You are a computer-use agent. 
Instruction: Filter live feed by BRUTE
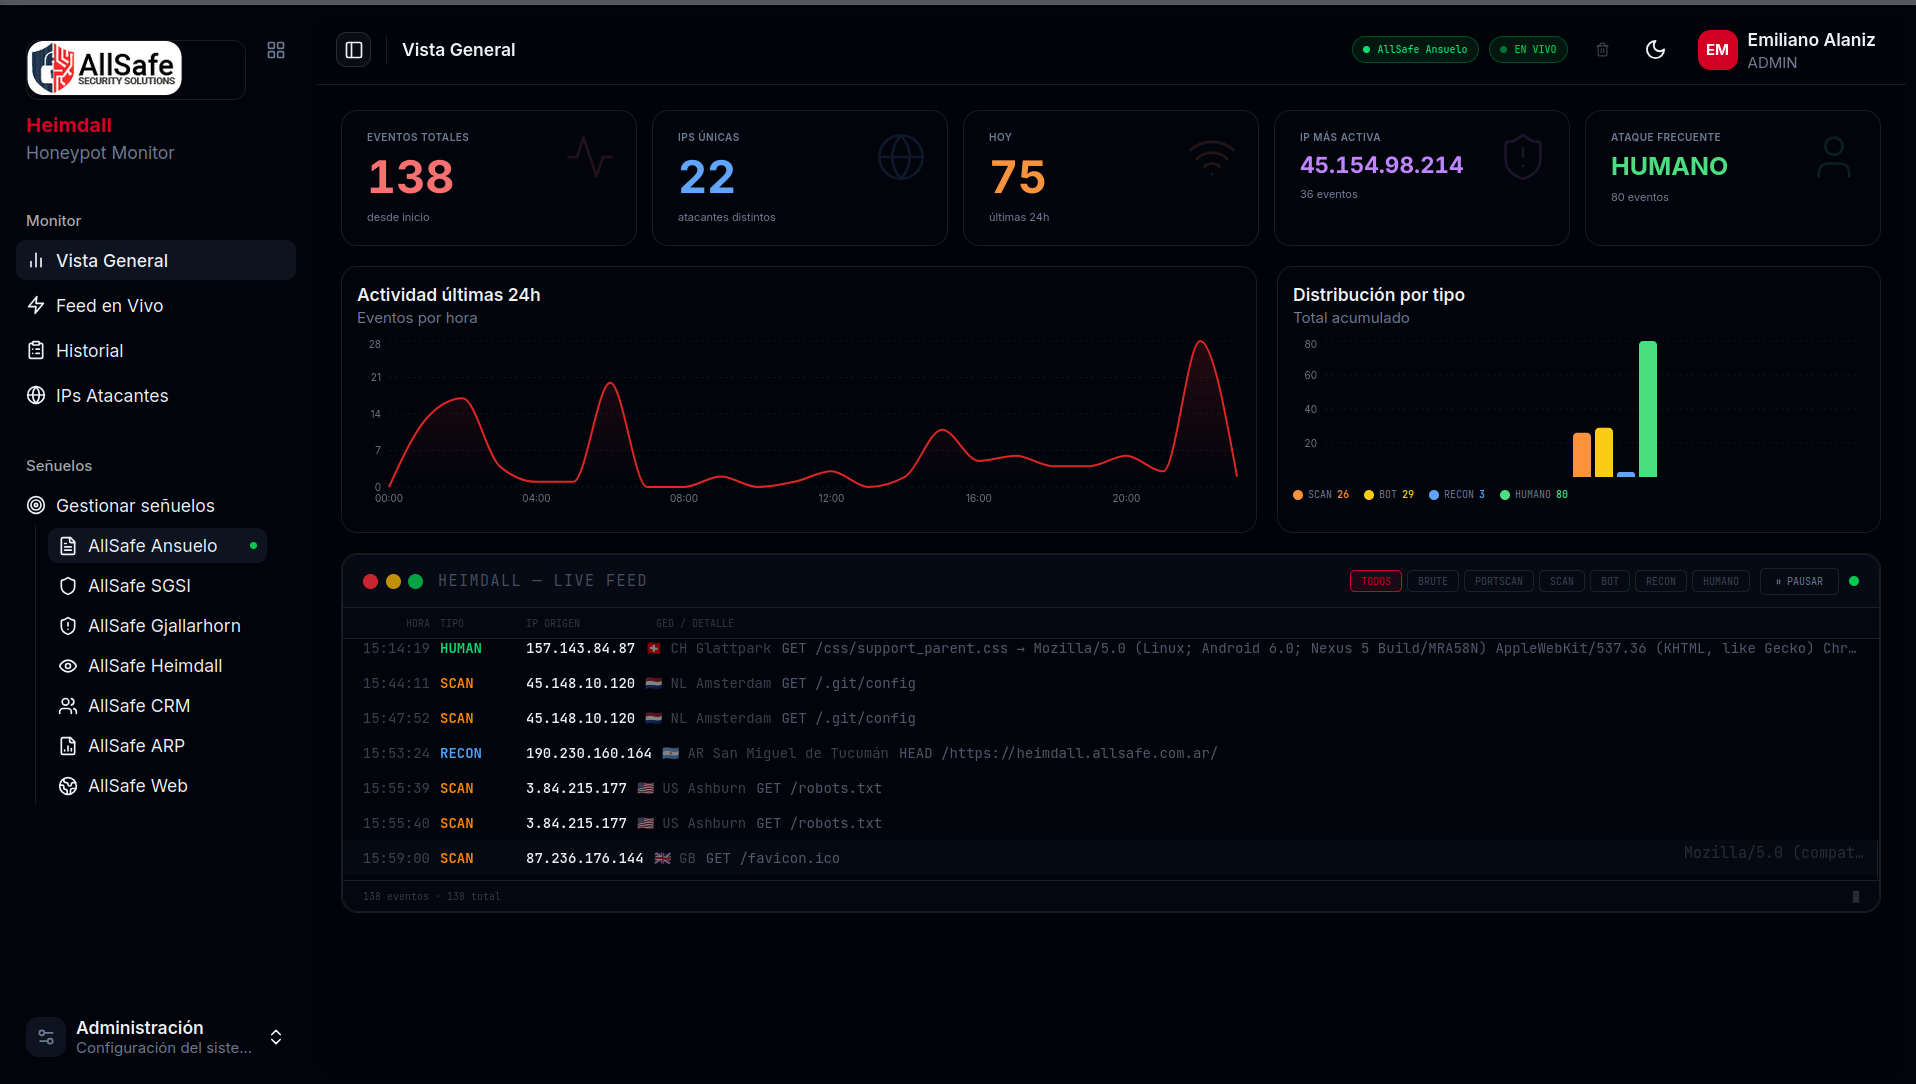pos(1433,581)
